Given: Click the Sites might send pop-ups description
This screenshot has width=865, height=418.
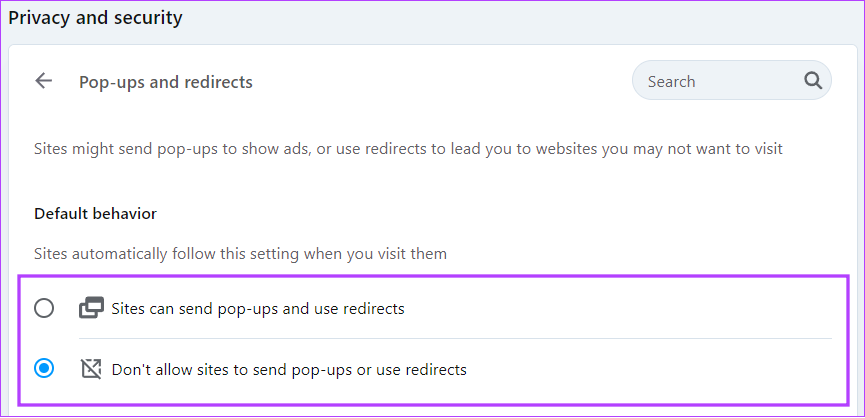Looking at the screenshot, I should point(408,149).
